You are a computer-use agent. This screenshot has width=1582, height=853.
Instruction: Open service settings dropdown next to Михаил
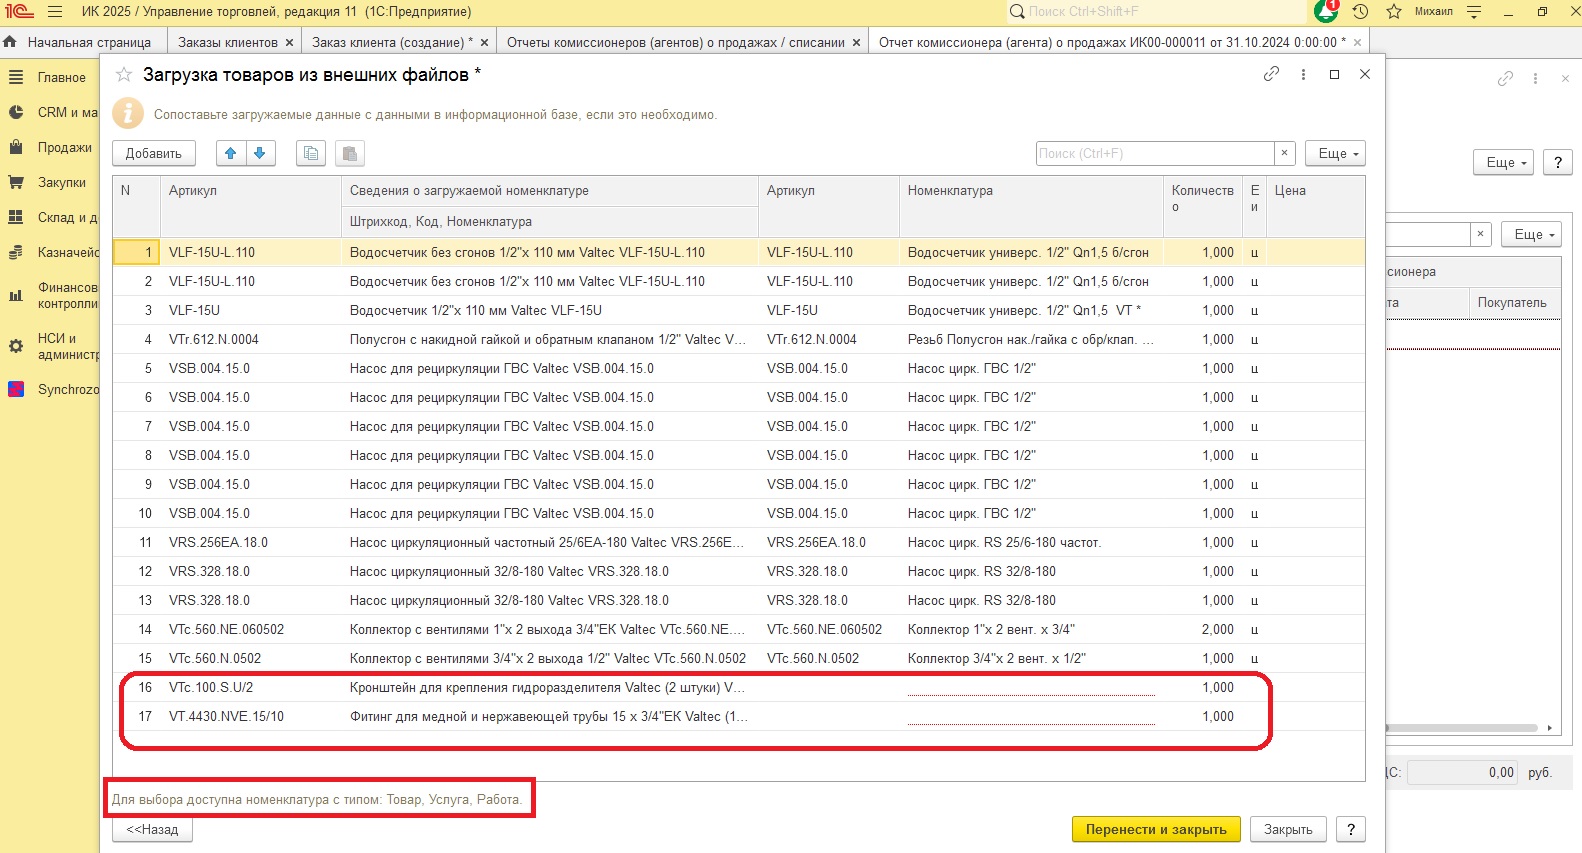1474,11
